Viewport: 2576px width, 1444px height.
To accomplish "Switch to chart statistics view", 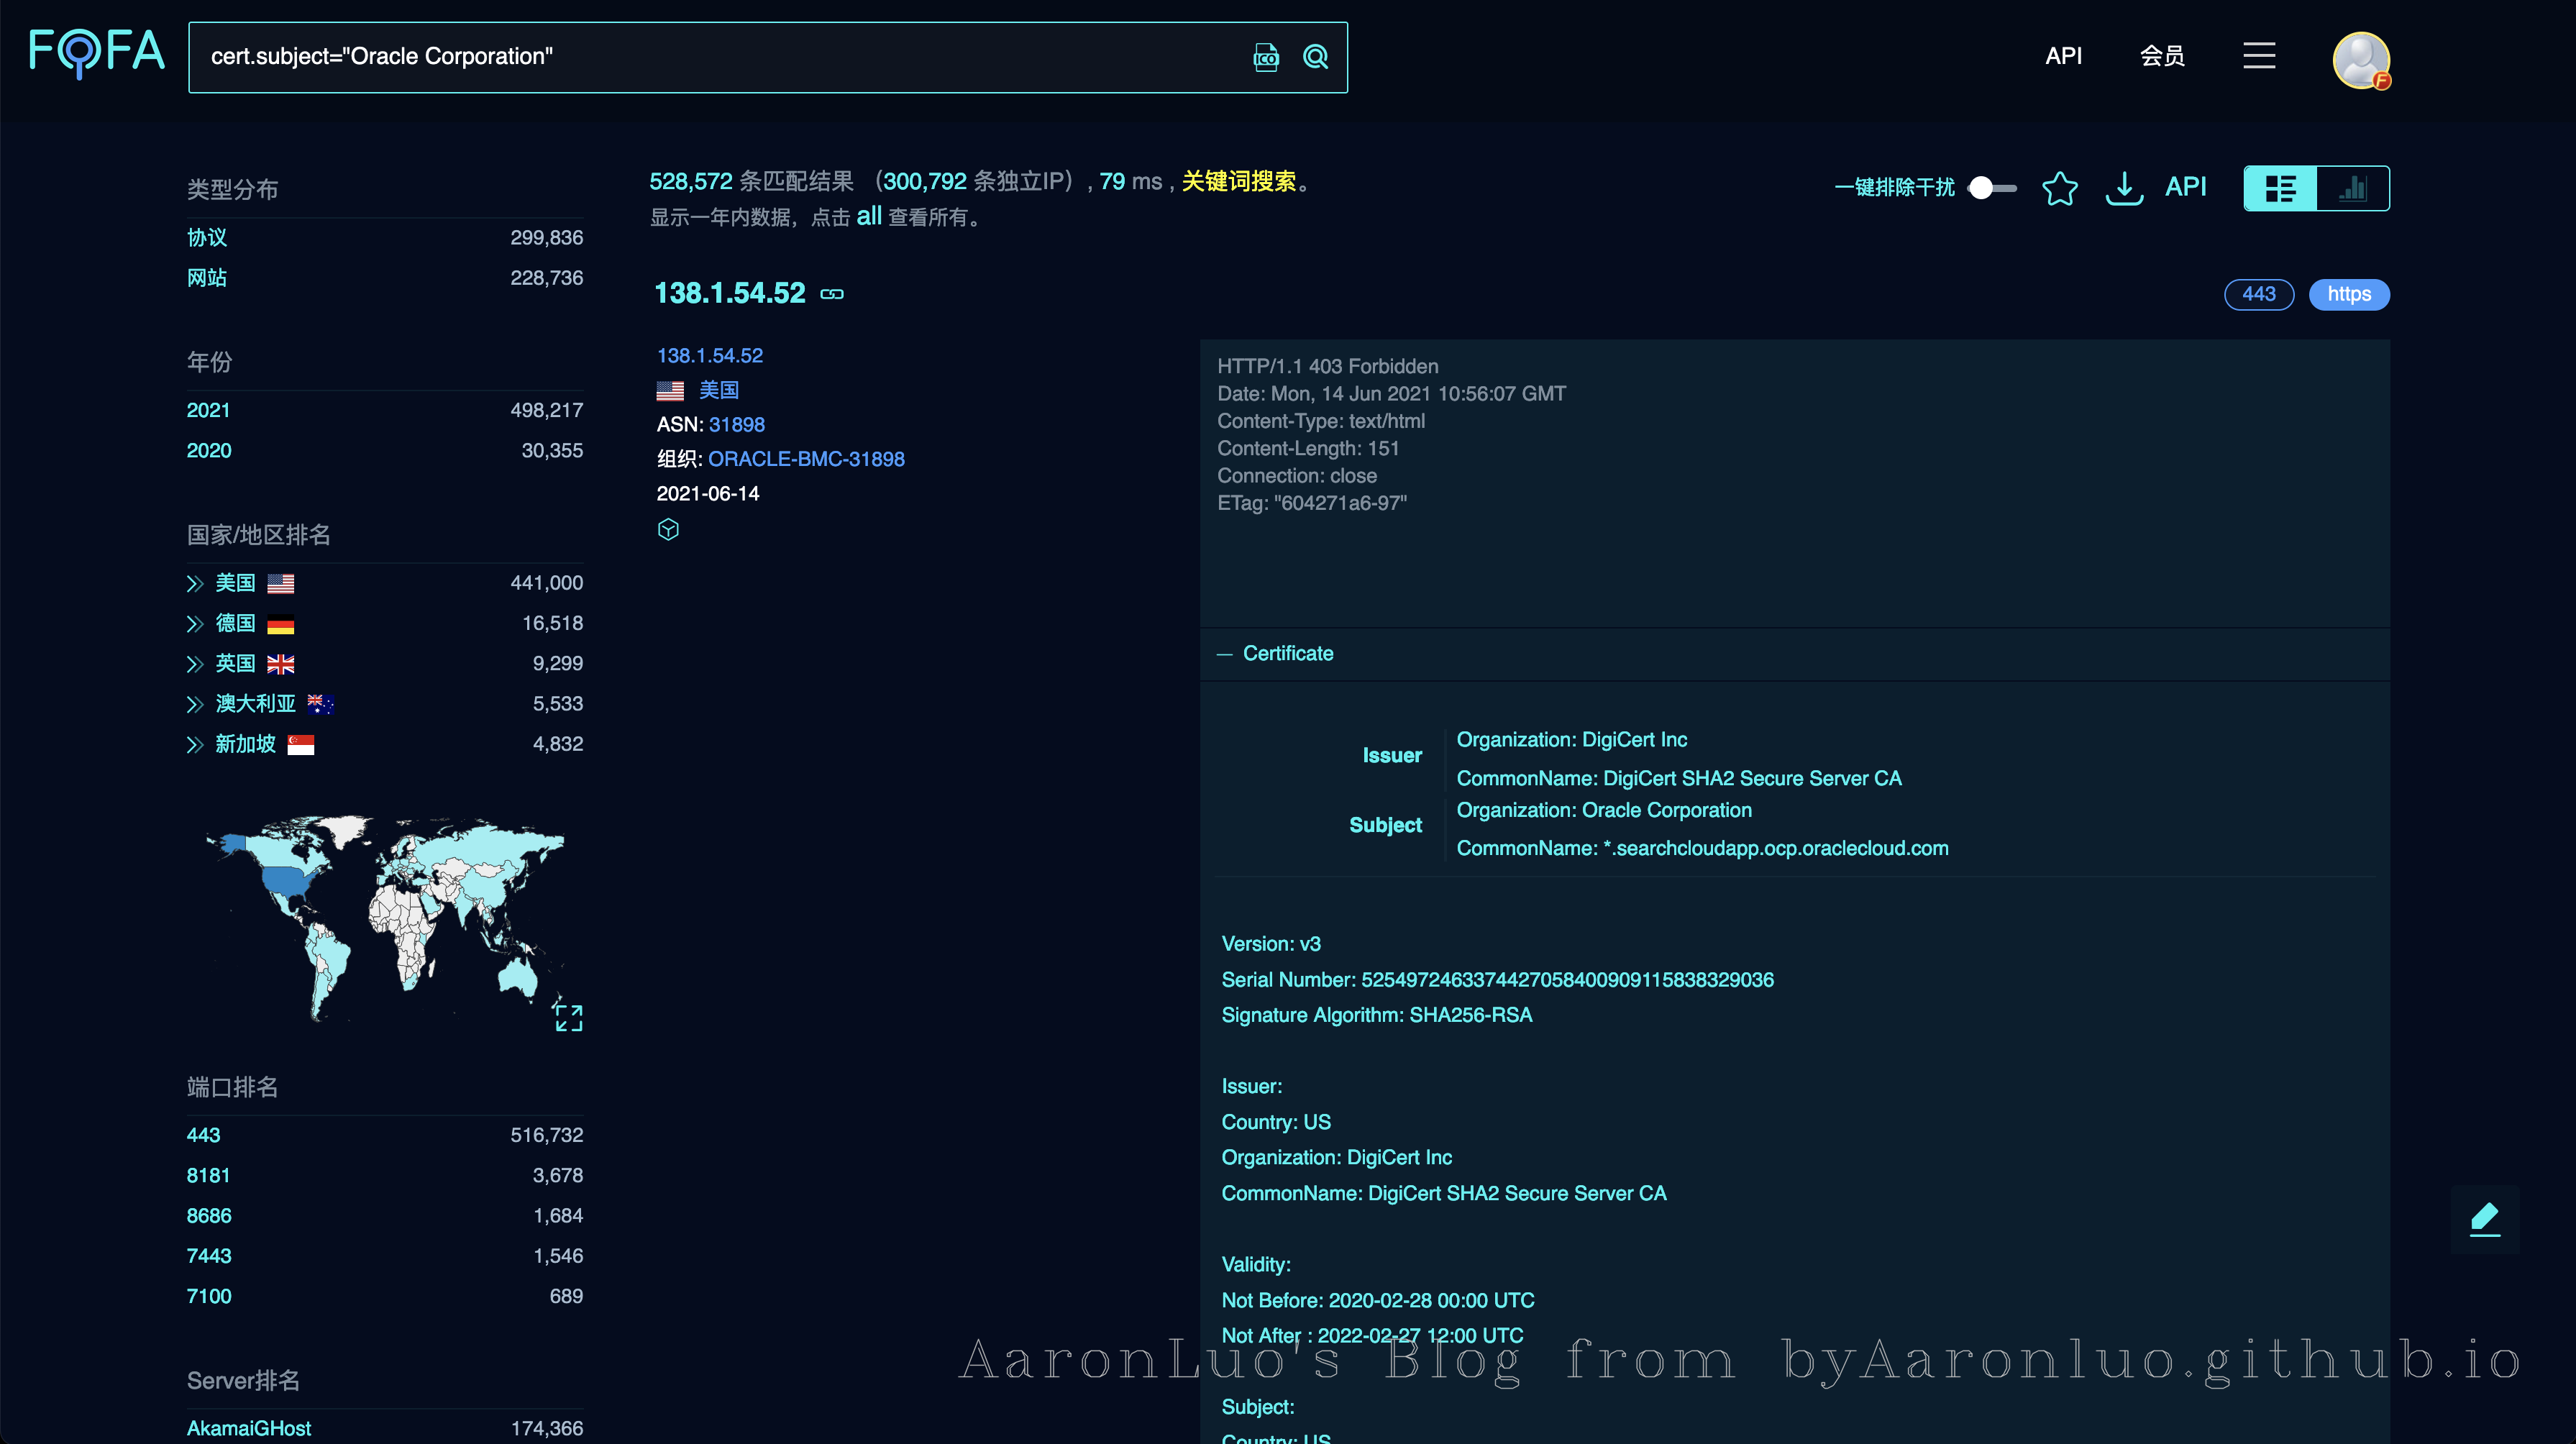I will [2353, 188].
